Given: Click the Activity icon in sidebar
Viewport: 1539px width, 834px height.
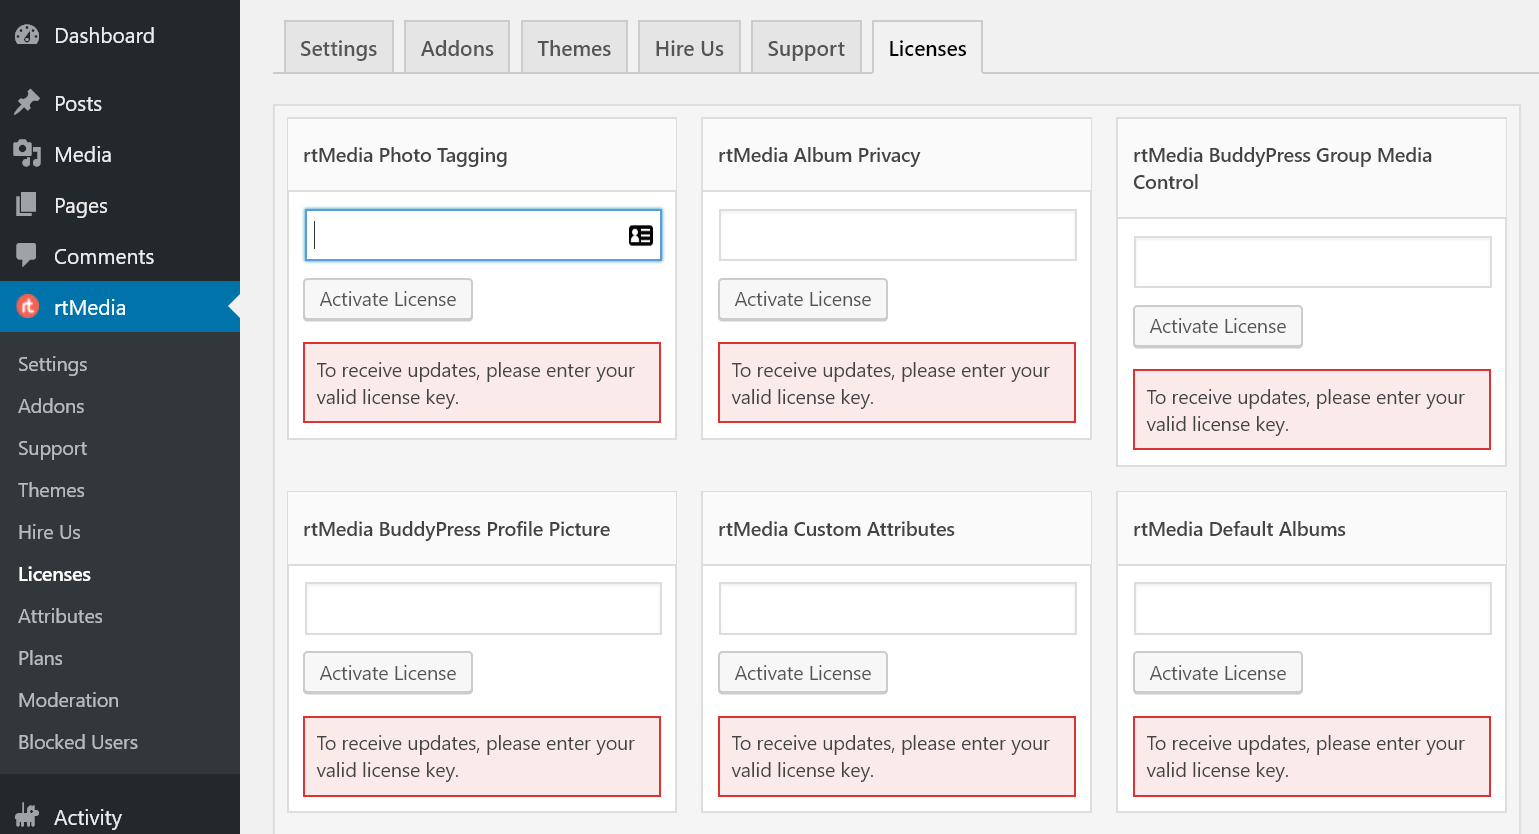Looking at the screenshot, I should pyautogui.click(x=27, y=816).
